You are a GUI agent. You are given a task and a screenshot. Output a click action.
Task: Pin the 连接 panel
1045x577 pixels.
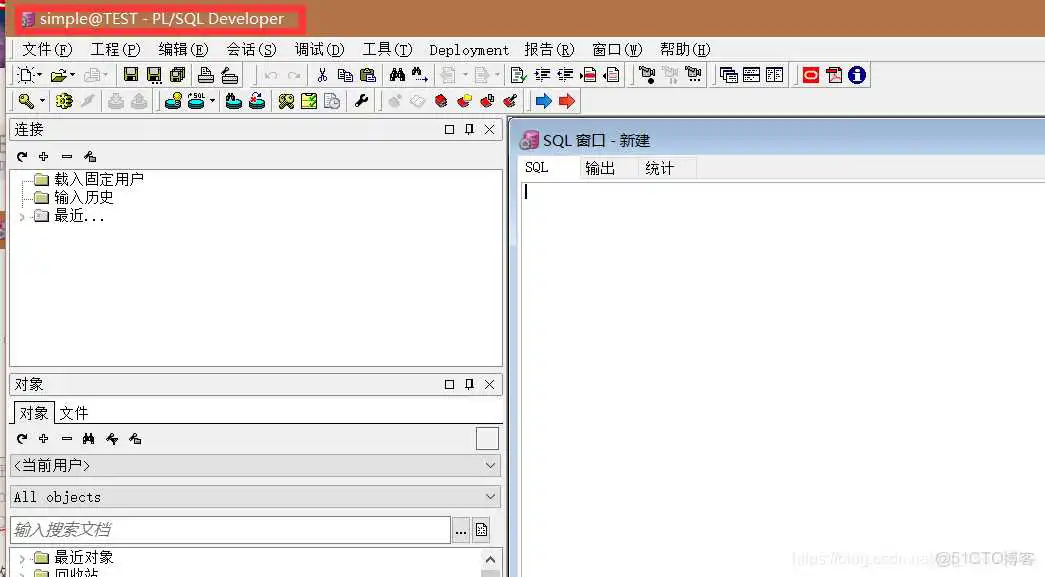[x=470, y=129]
